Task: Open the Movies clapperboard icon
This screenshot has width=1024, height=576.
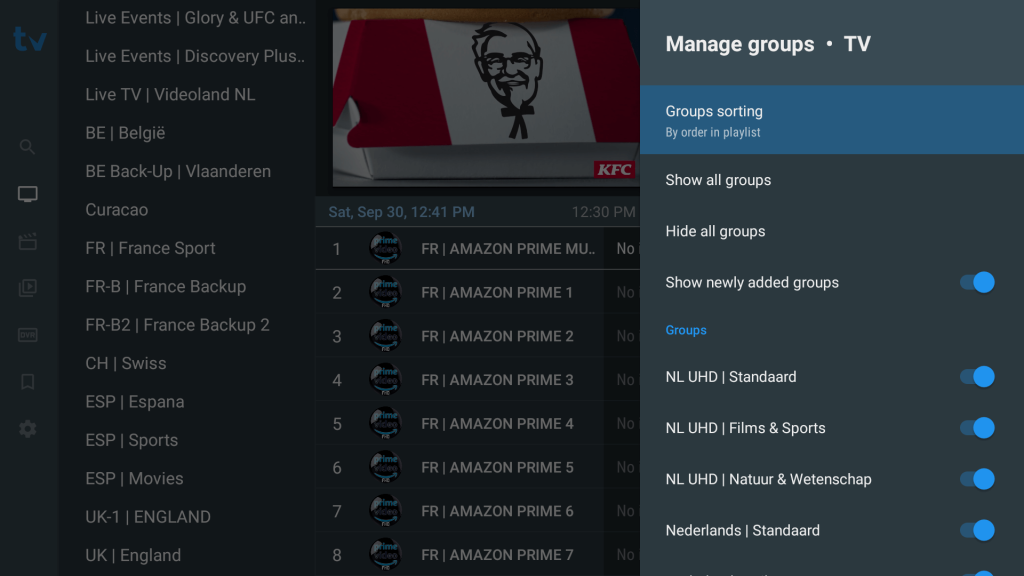Action: tap(28, 241)
